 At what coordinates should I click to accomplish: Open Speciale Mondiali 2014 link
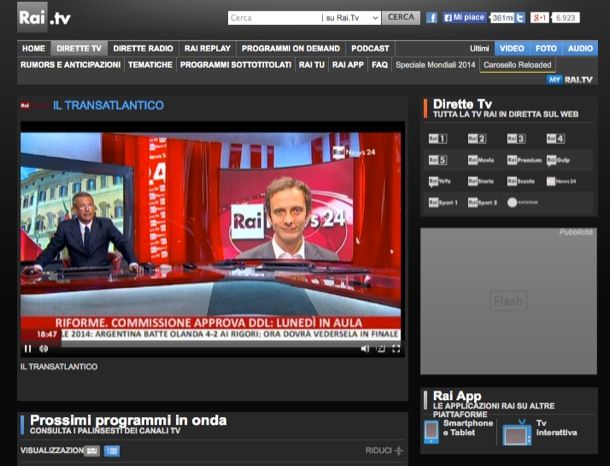coord(435,65)
